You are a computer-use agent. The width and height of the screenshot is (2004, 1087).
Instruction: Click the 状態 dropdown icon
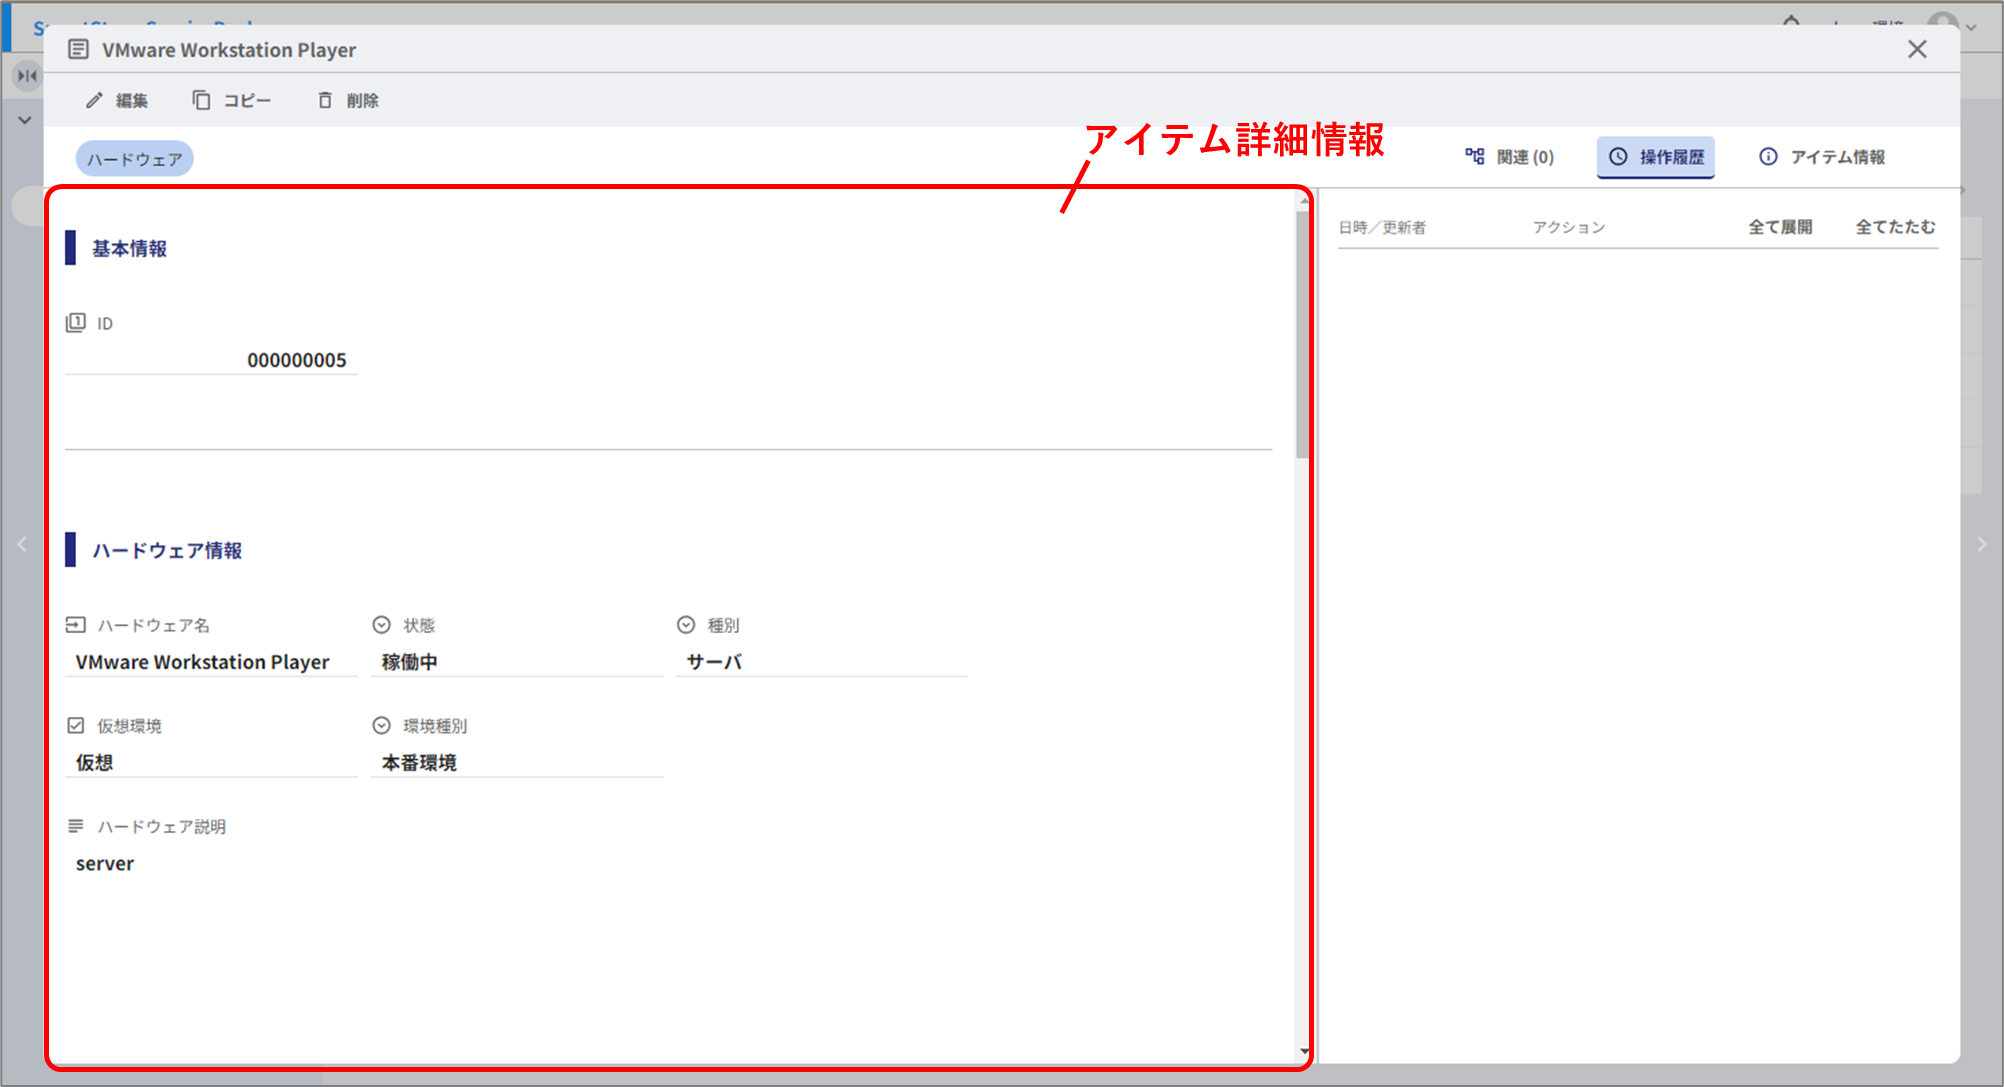coord(381,625)
